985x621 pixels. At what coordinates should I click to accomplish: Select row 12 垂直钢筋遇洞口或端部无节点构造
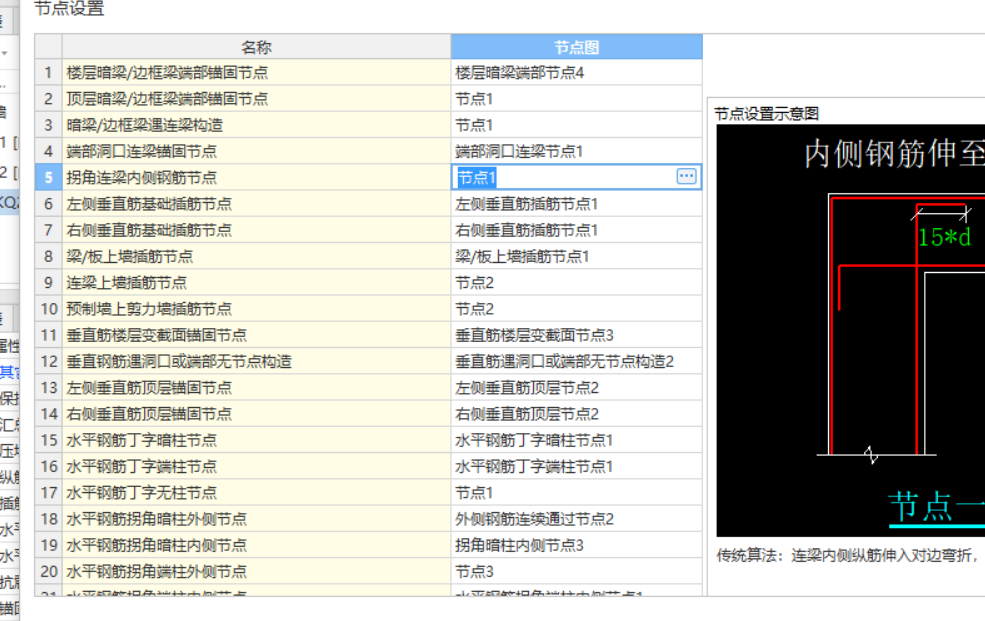(x=256, y=362)
